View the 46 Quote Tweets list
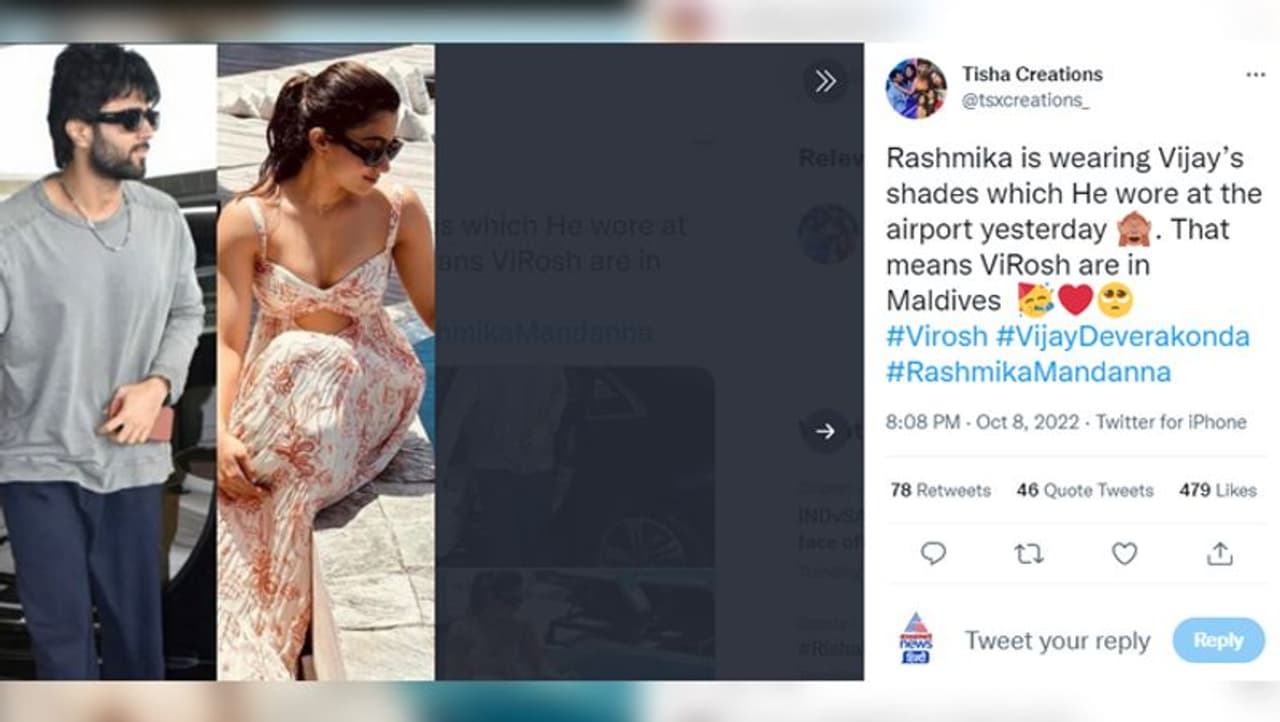 point(1085,490)
